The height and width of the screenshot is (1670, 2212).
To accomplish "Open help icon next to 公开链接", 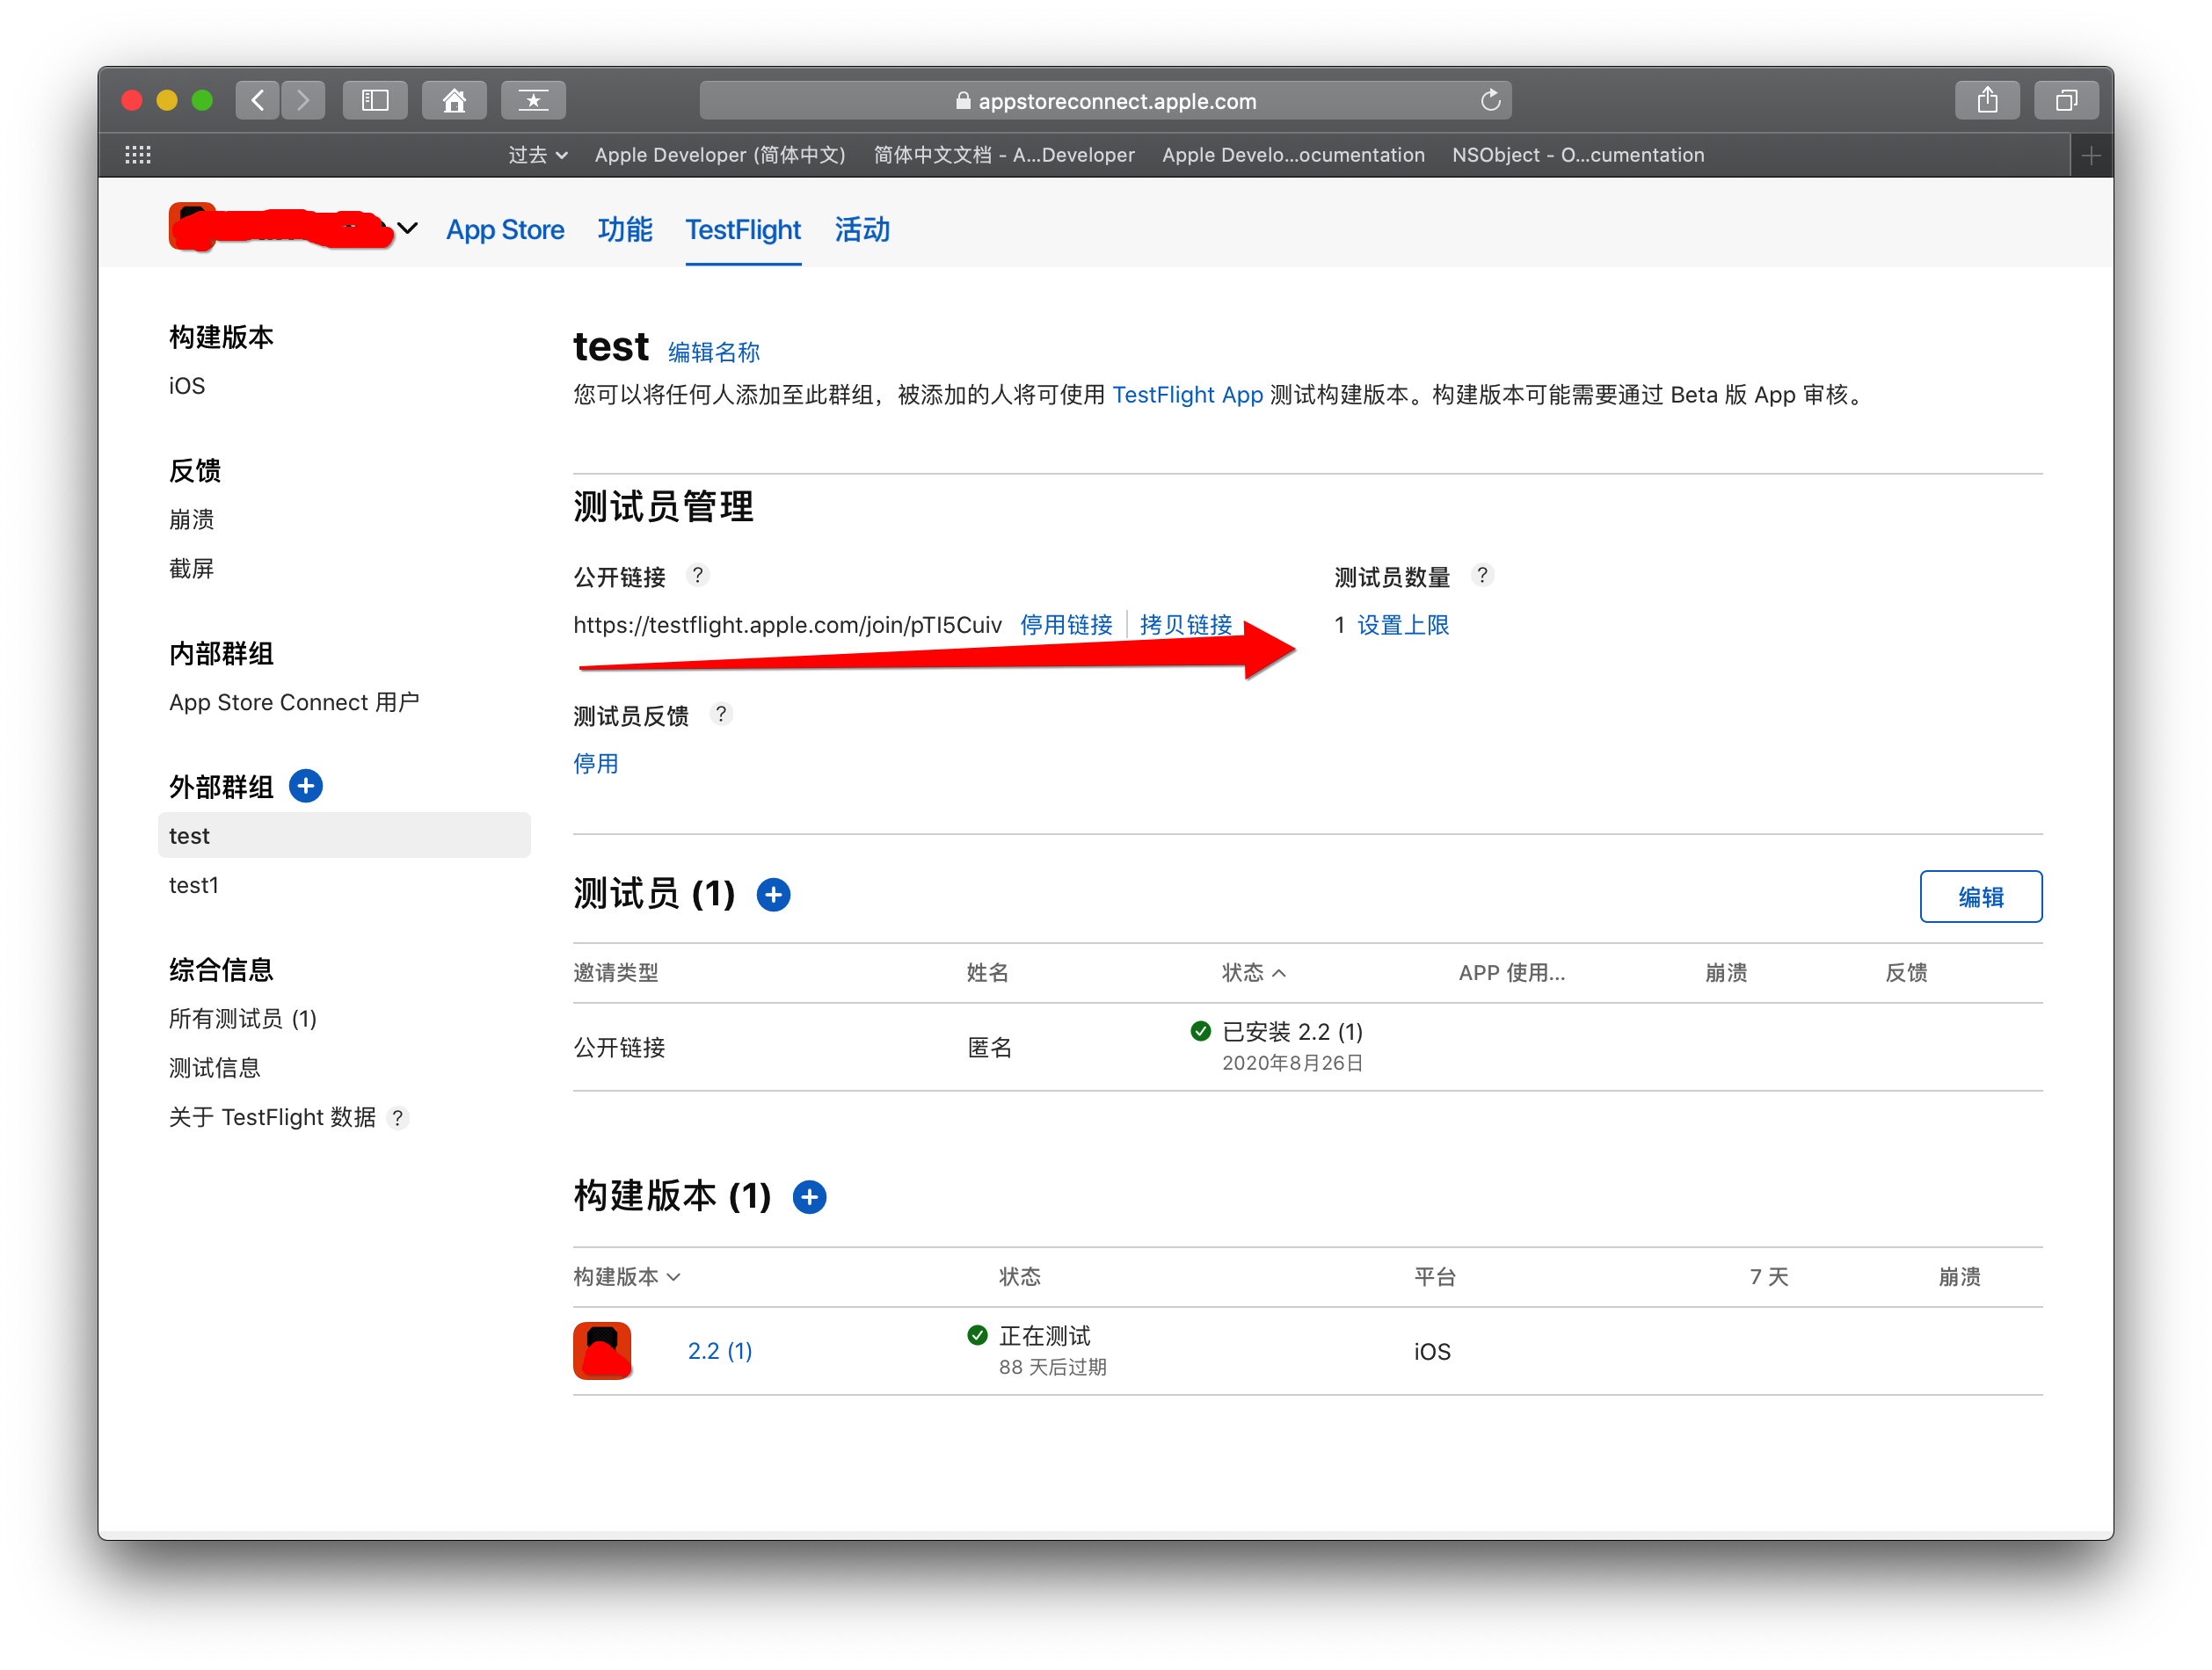I will click(698, 575).
